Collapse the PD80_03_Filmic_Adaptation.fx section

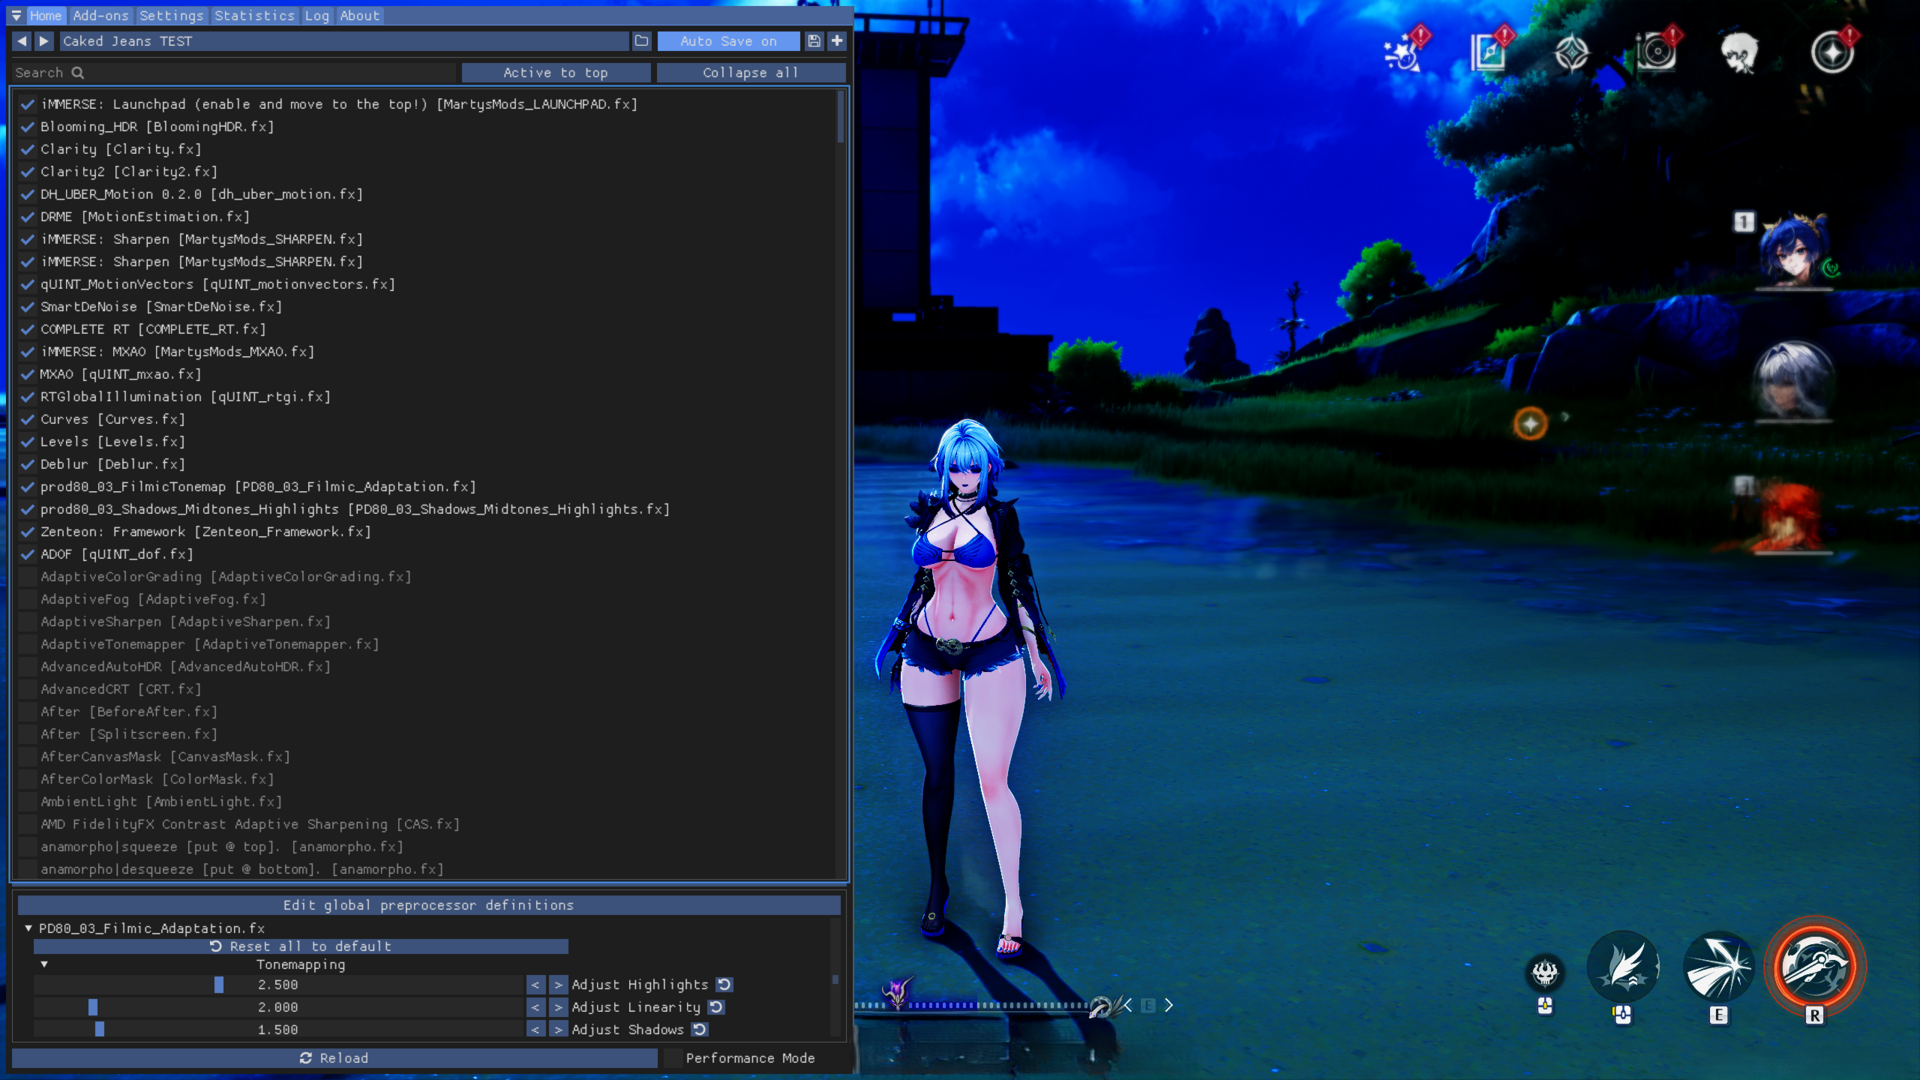[29, 928]
